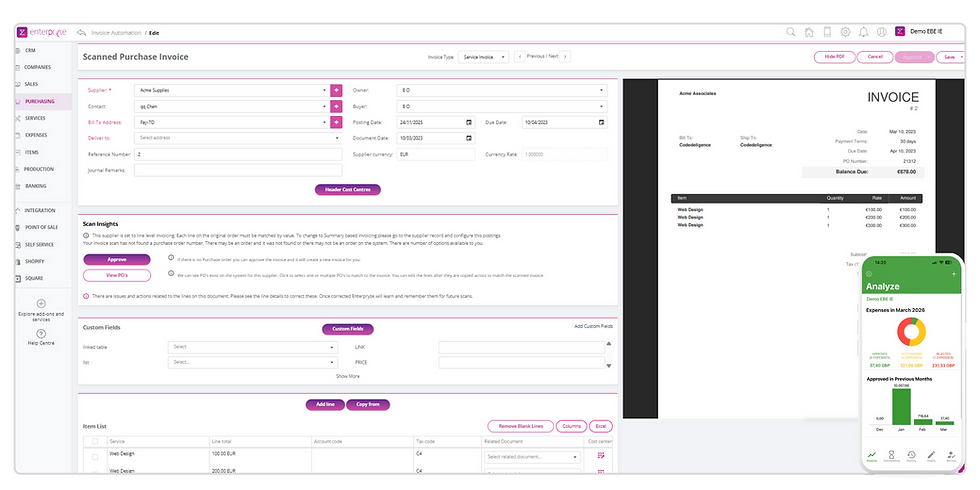Click the back arrow beside Invoice Automation
This screenshot has height=490, width=980.
[x=81, y=32]
